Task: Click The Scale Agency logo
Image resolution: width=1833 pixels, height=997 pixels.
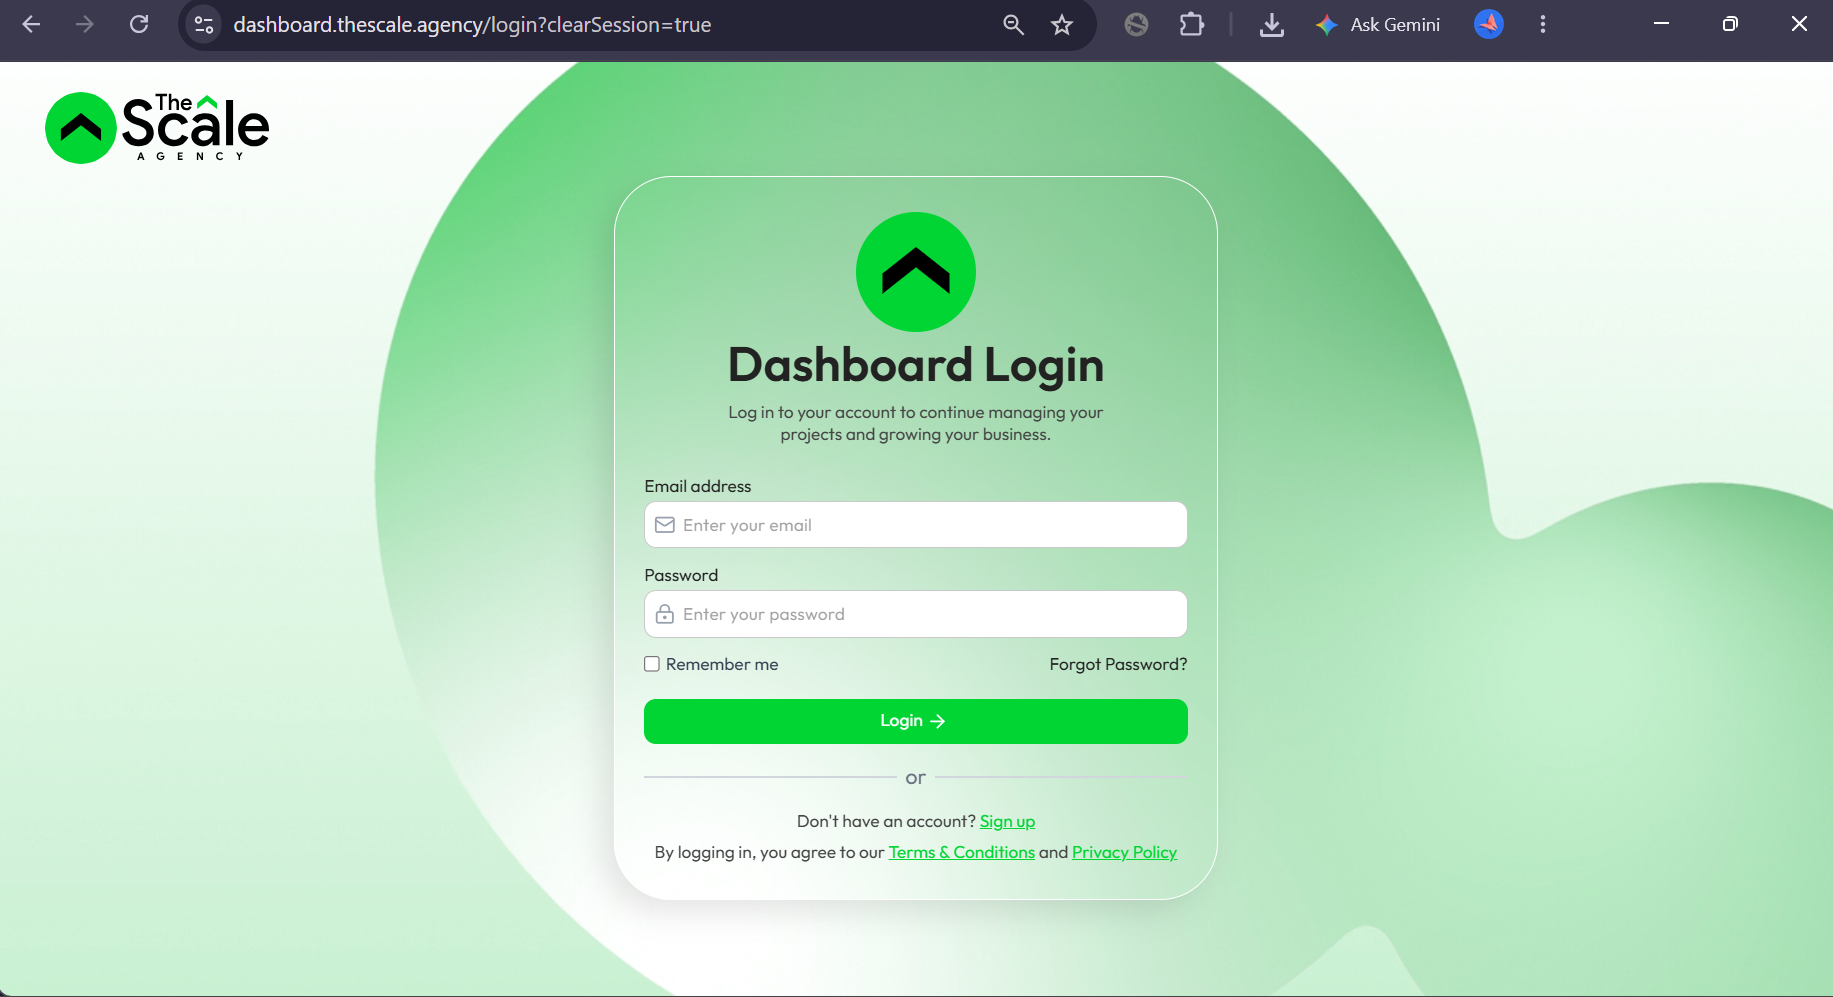Action: (x=157, y=127)
